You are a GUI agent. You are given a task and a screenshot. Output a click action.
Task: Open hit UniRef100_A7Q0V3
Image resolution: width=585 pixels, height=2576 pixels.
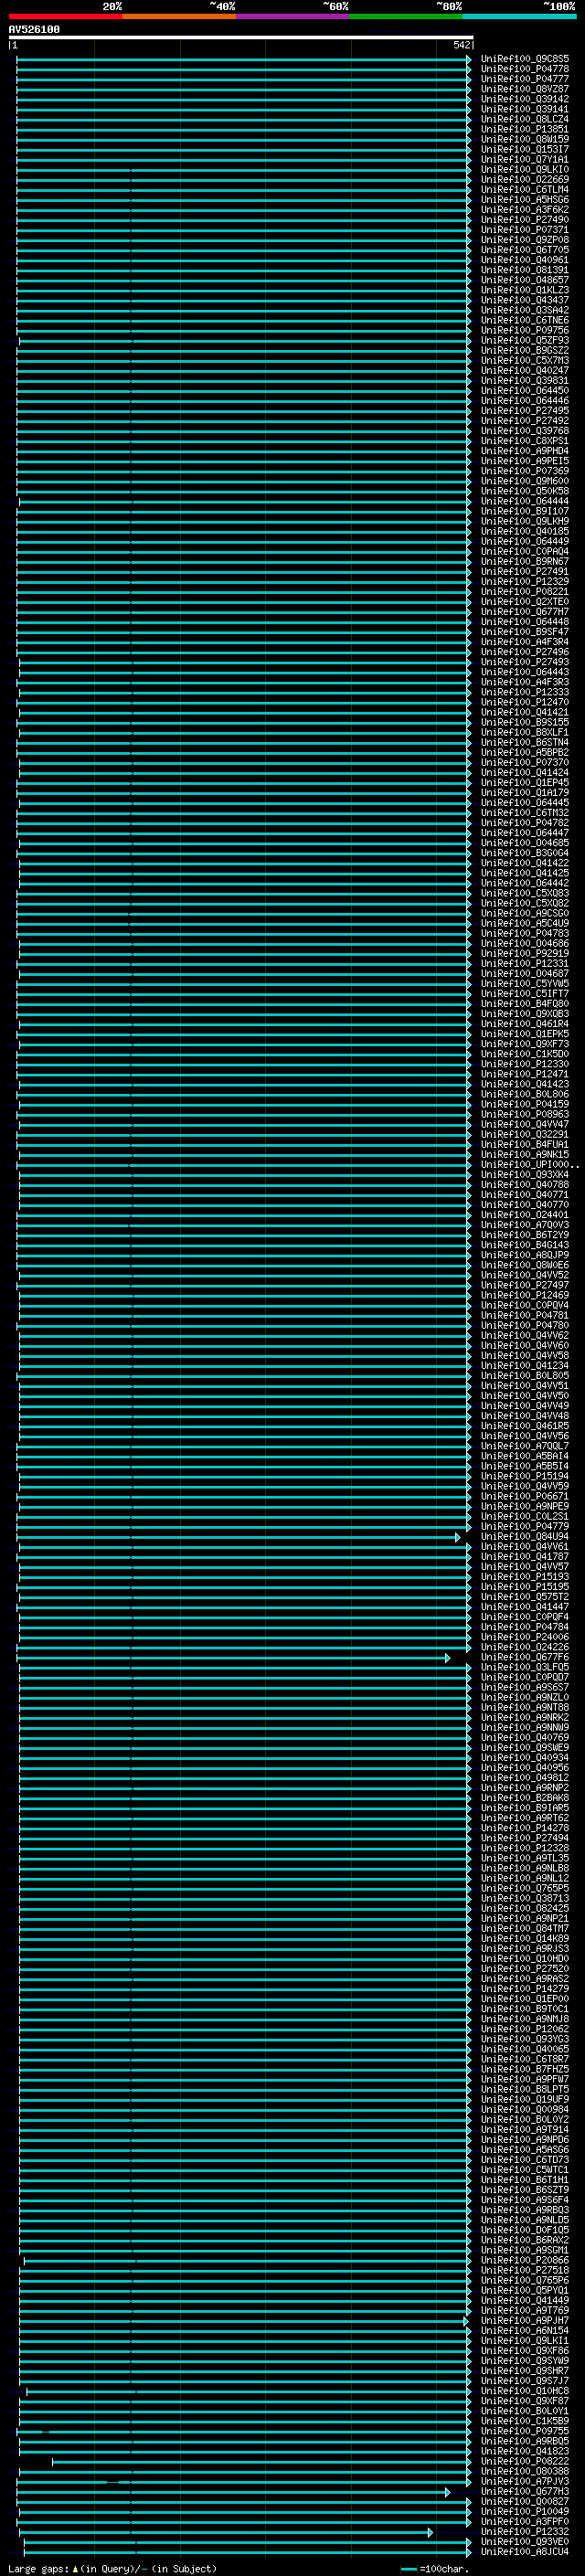(x=525, y=1224)
